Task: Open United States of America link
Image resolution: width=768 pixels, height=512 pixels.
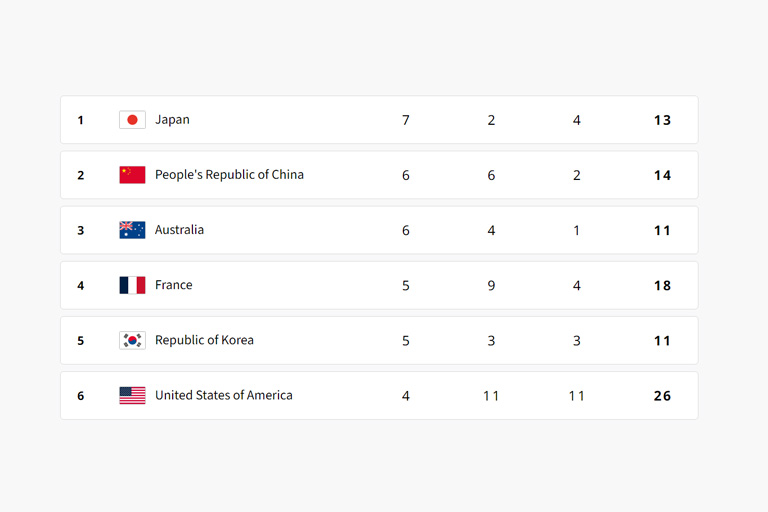Action: point(224,395)
